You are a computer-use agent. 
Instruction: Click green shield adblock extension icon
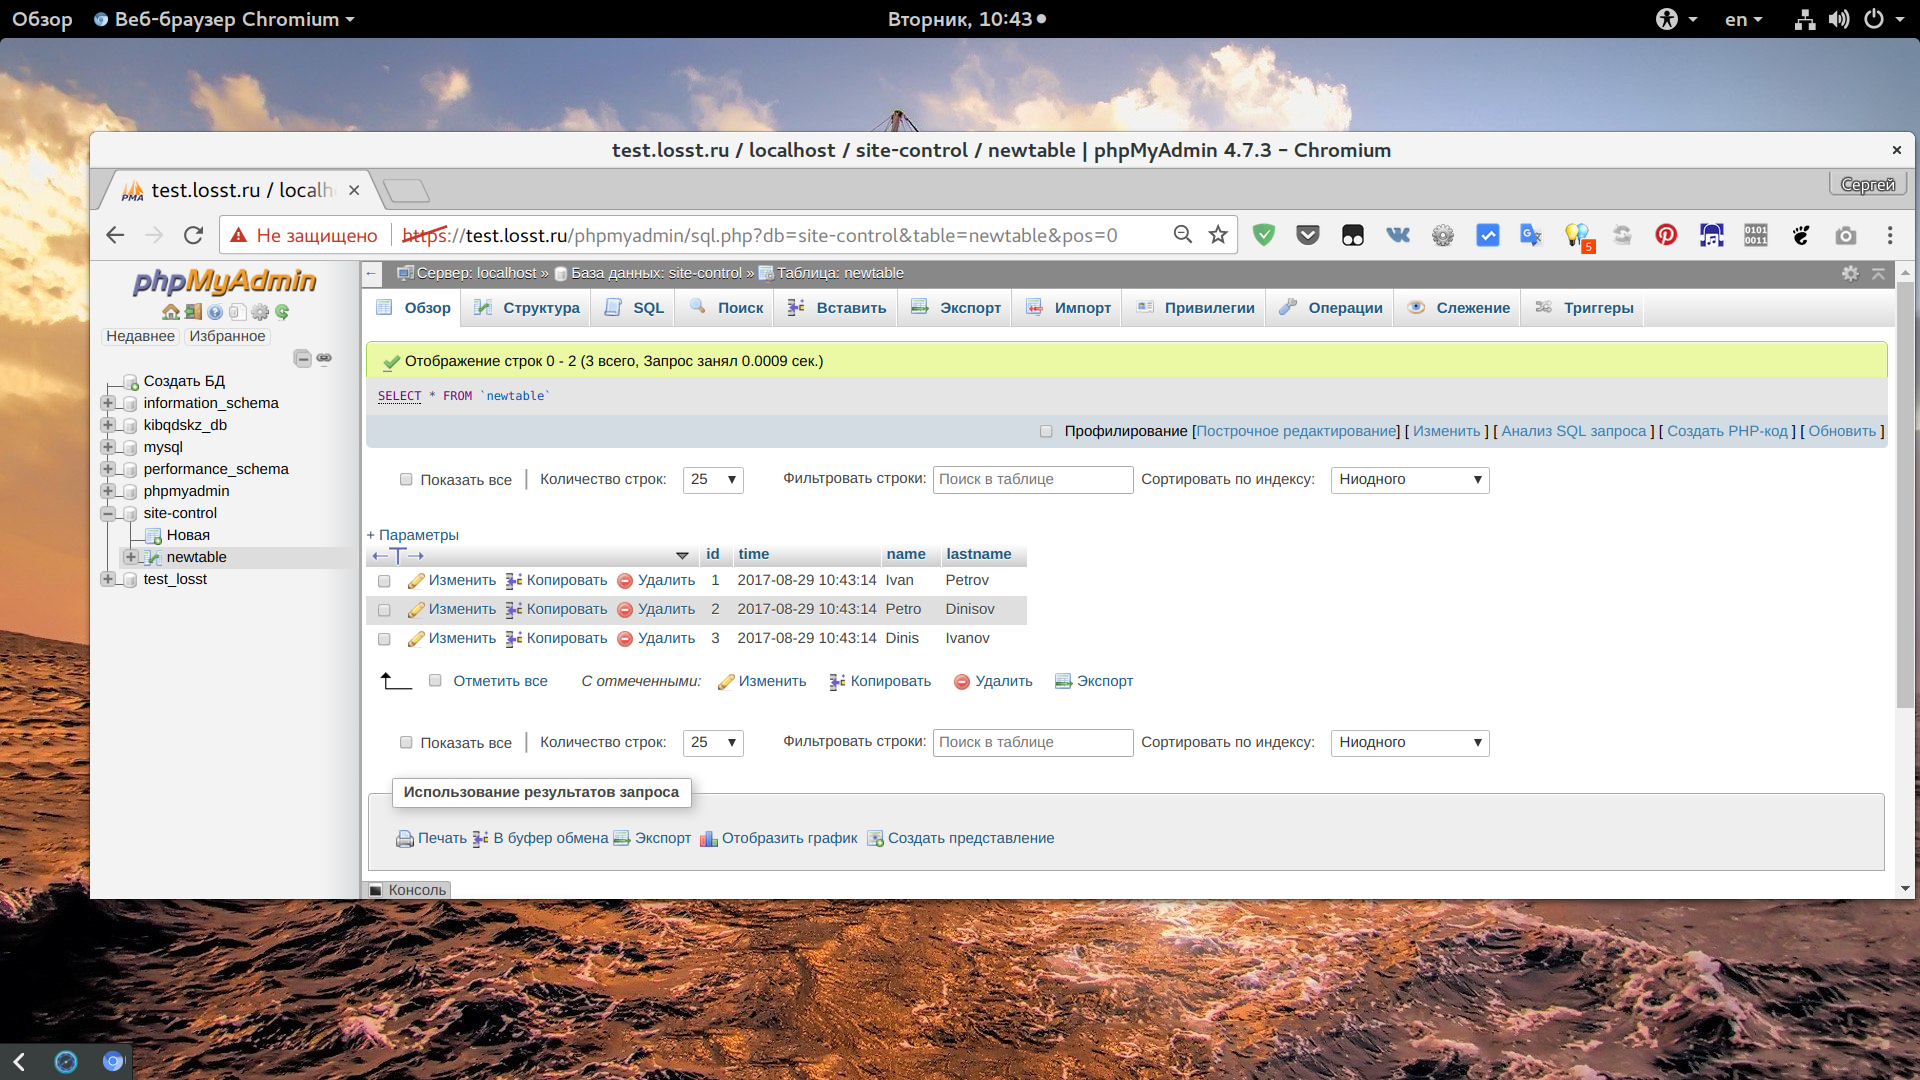coord(1264,235)
